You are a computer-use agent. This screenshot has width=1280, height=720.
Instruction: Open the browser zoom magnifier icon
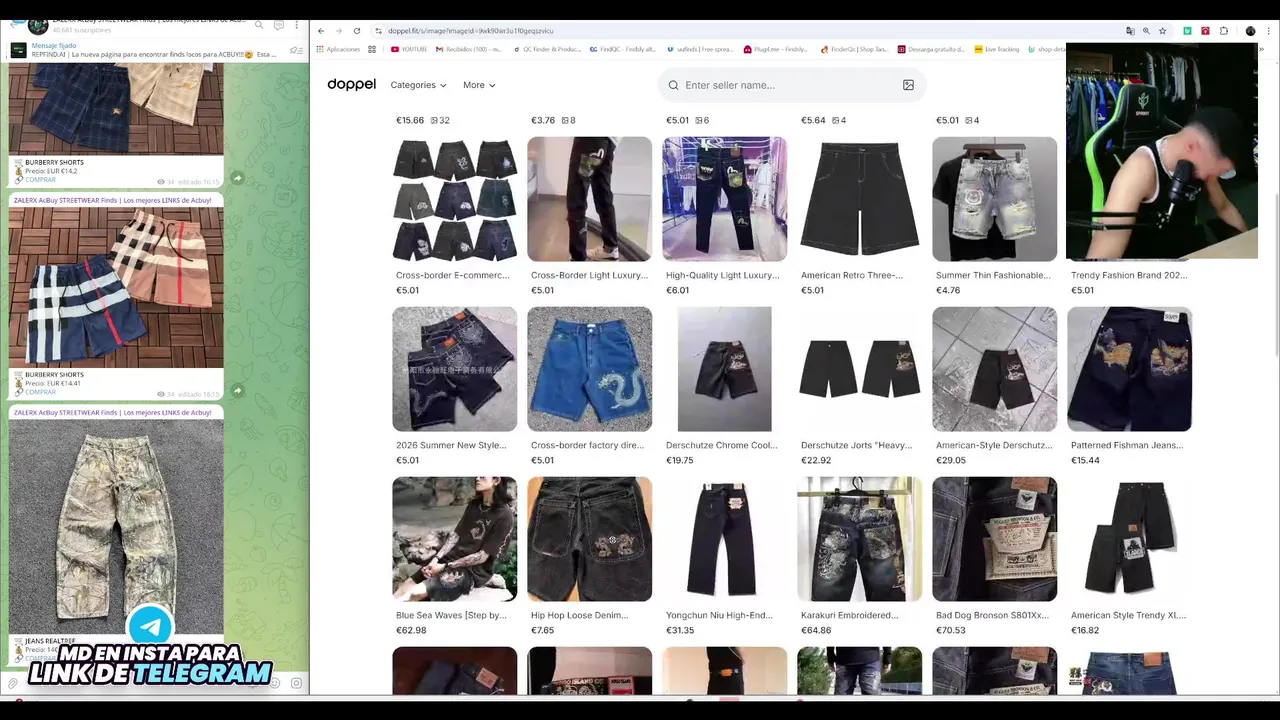(x=1146, y=31)
